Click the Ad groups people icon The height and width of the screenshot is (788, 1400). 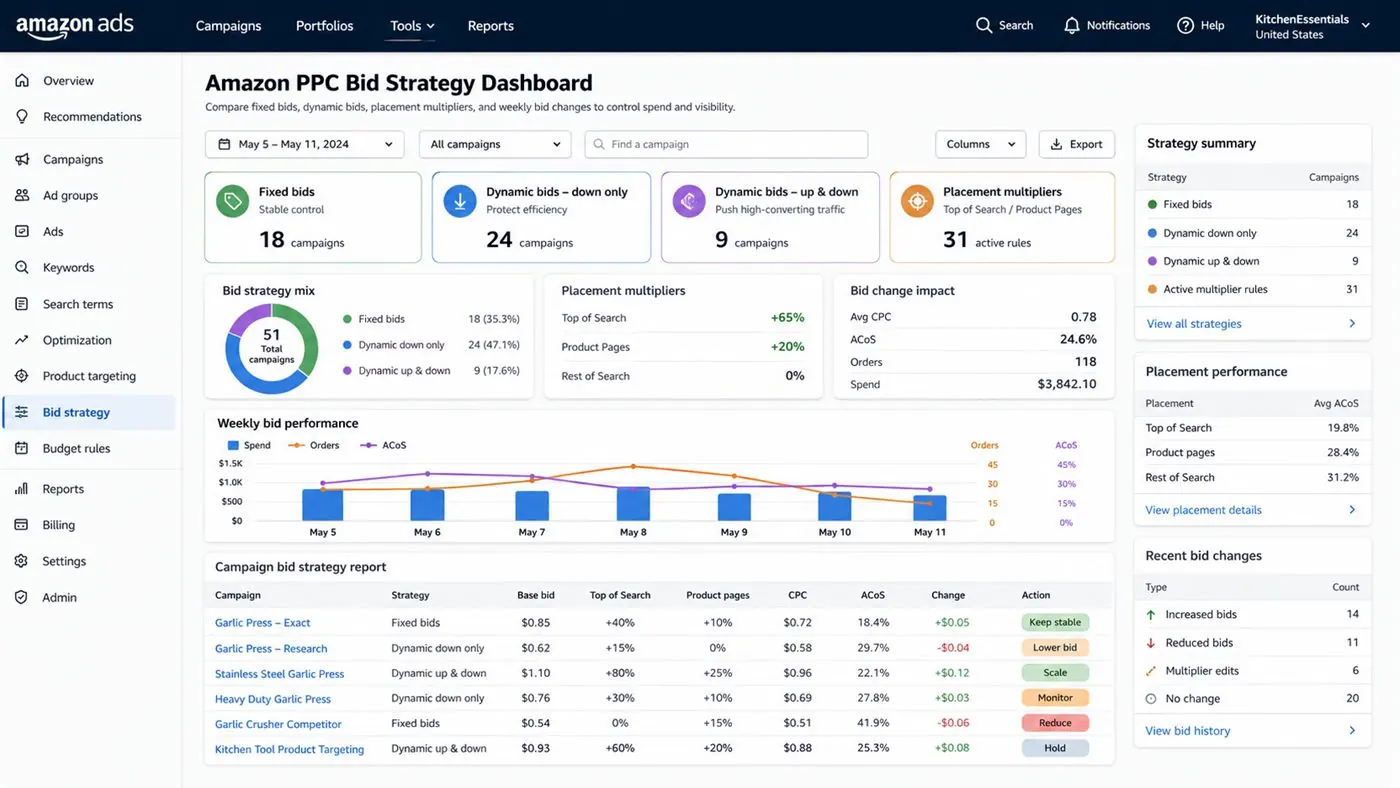tap(22, 195)
